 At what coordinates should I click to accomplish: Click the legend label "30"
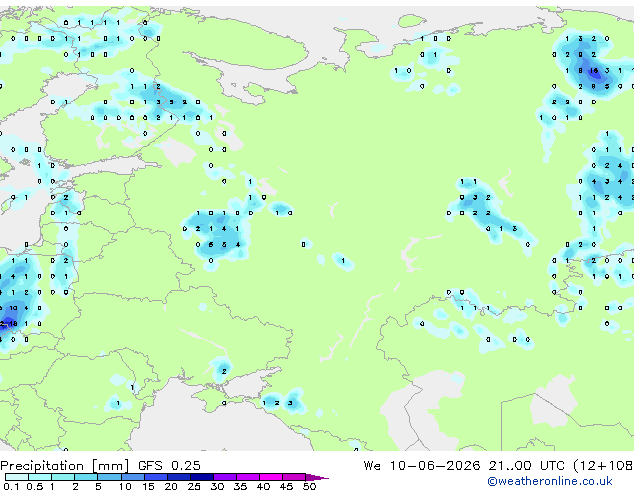coord(217,486)
